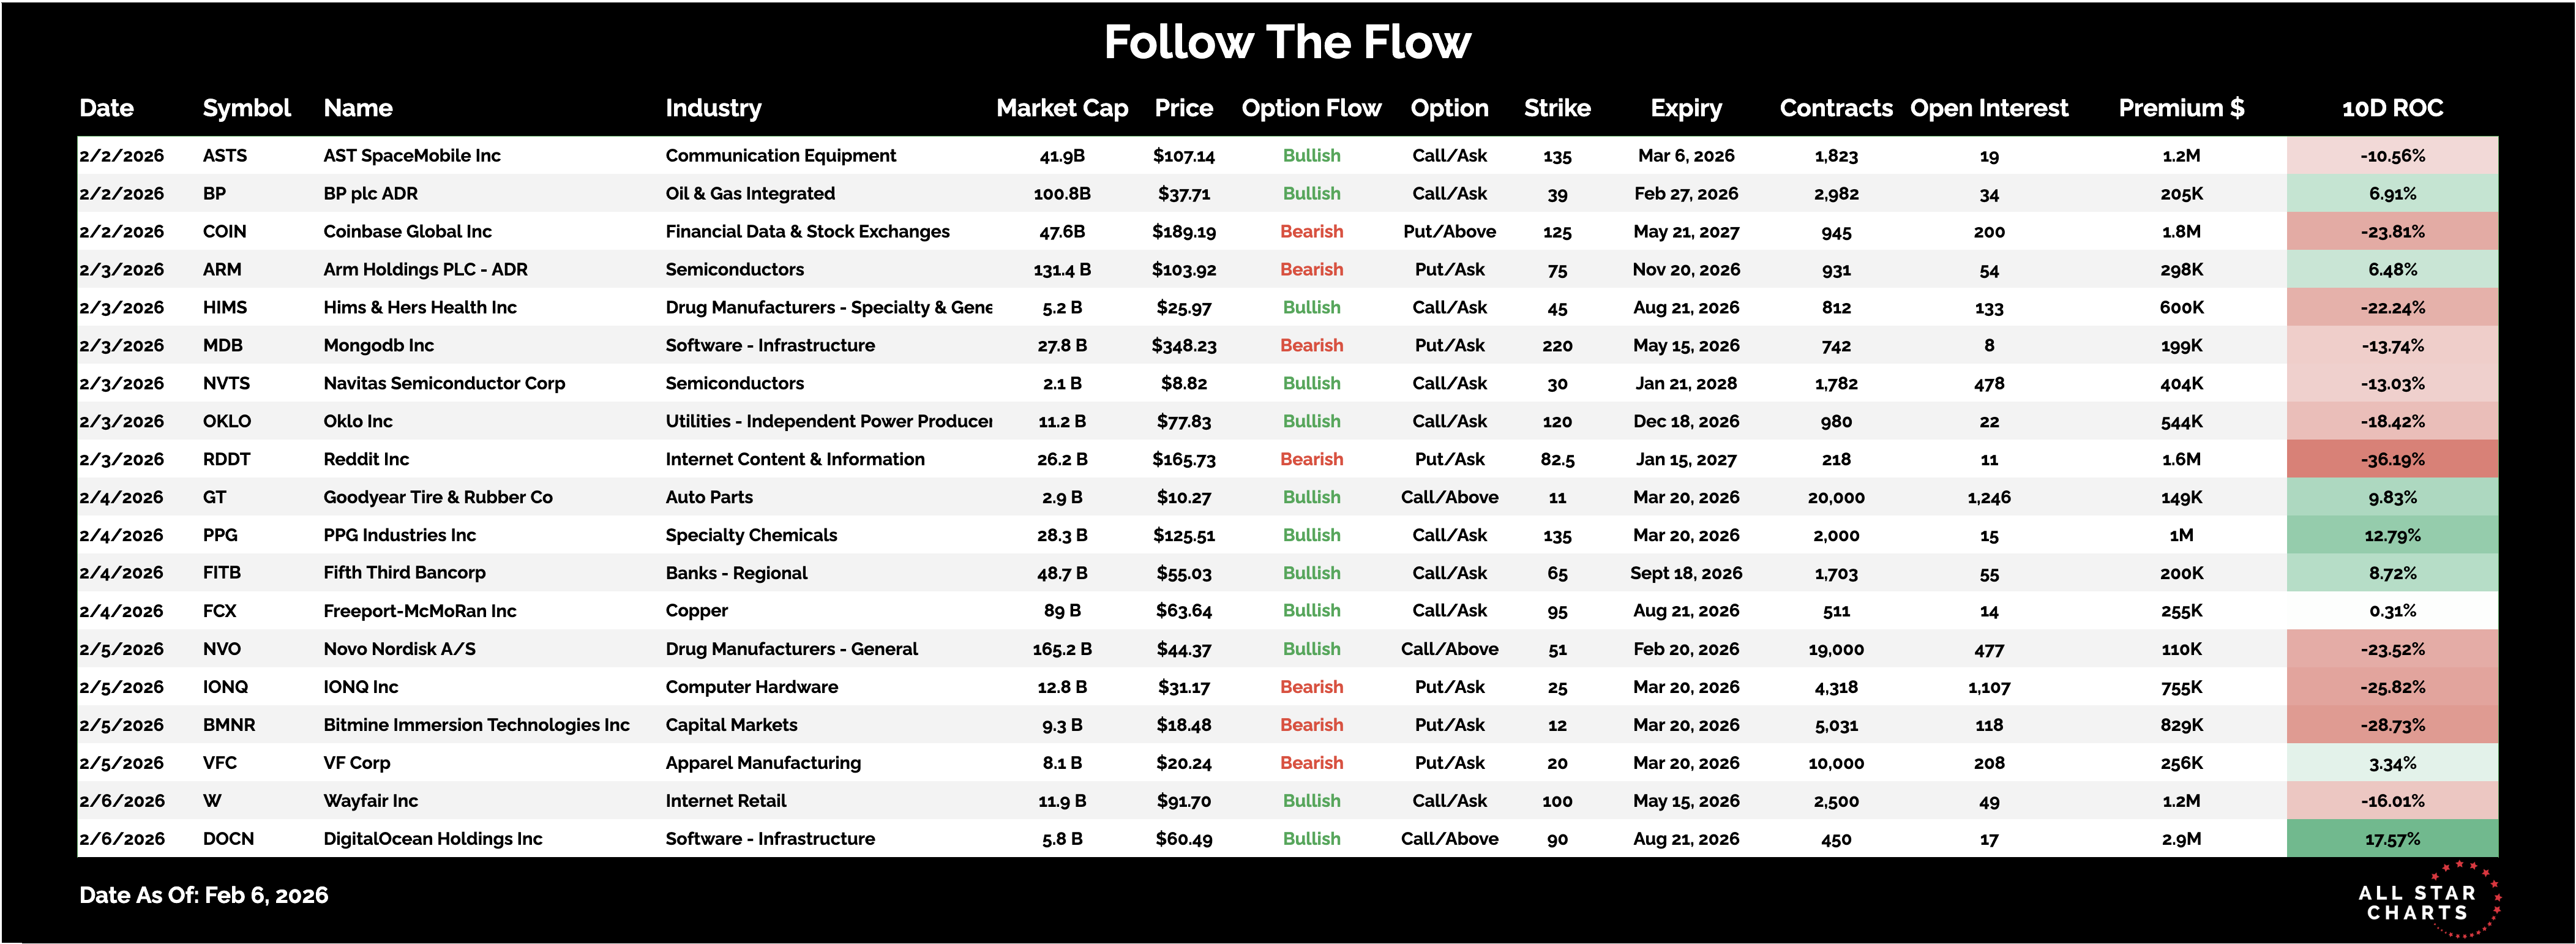Click the Reddit Inc company name
Screen dimensions: 2576x944
click(366, 460)
